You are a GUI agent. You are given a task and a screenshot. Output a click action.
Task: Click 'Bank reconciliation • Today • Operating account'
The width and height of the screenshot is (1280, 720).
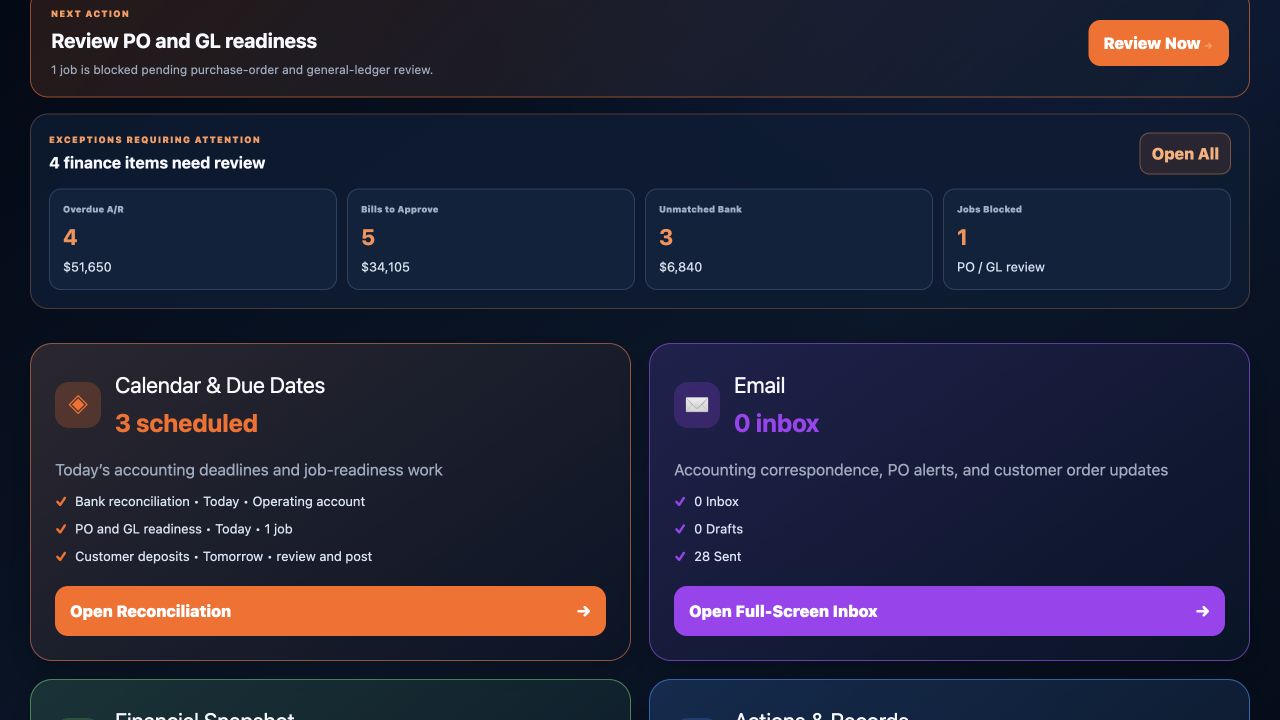click(220, 502)
